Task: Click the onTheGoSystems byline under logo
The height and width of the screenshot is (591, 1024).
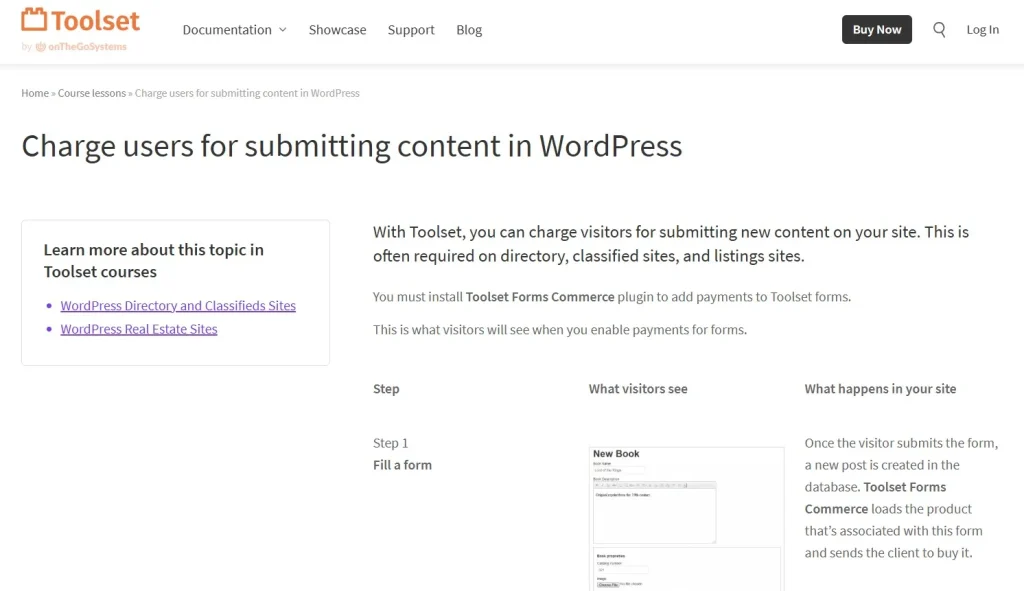Action: [x=74, y=47]
